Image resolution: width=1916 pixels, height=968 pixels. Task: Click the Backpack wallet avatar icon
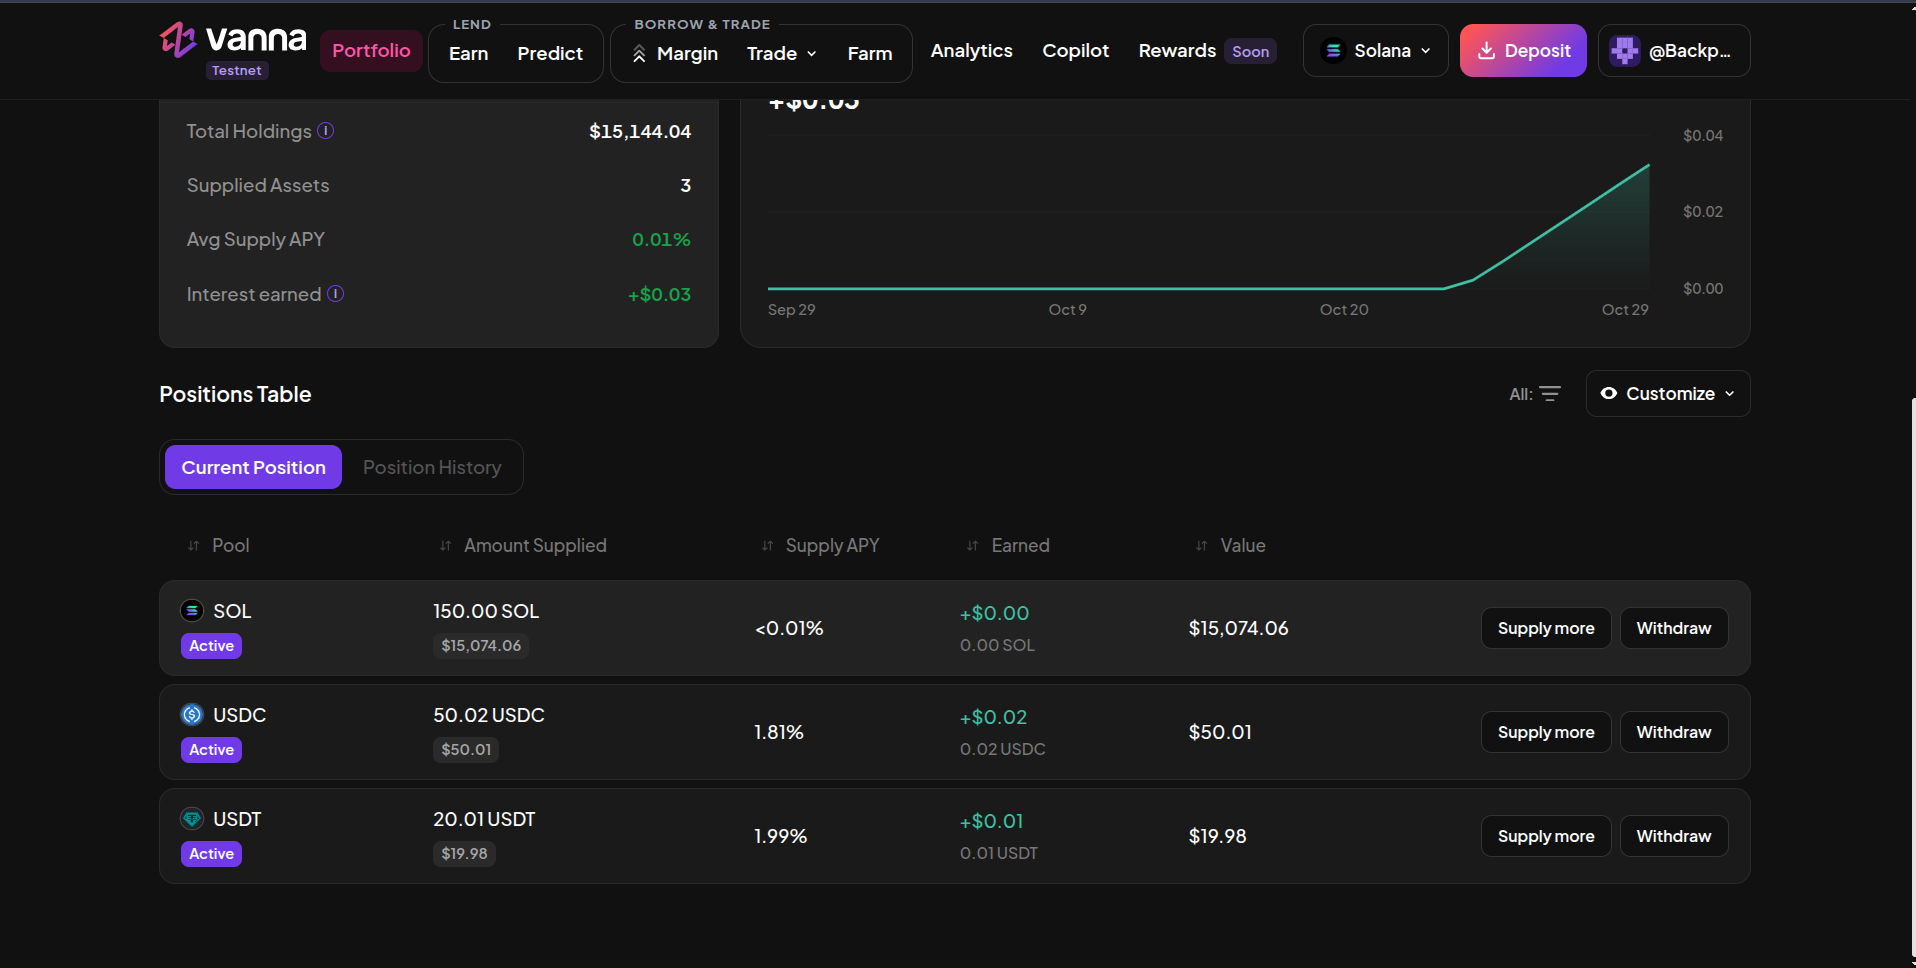(x=1625, y=51)
